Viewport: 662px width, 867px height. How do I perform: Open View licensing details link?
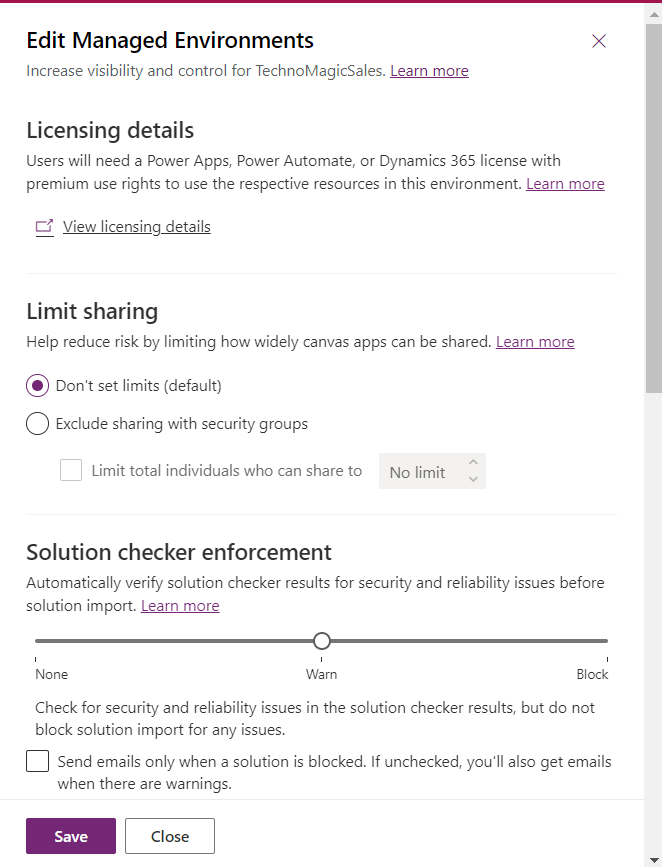click(x=136, y=227)
